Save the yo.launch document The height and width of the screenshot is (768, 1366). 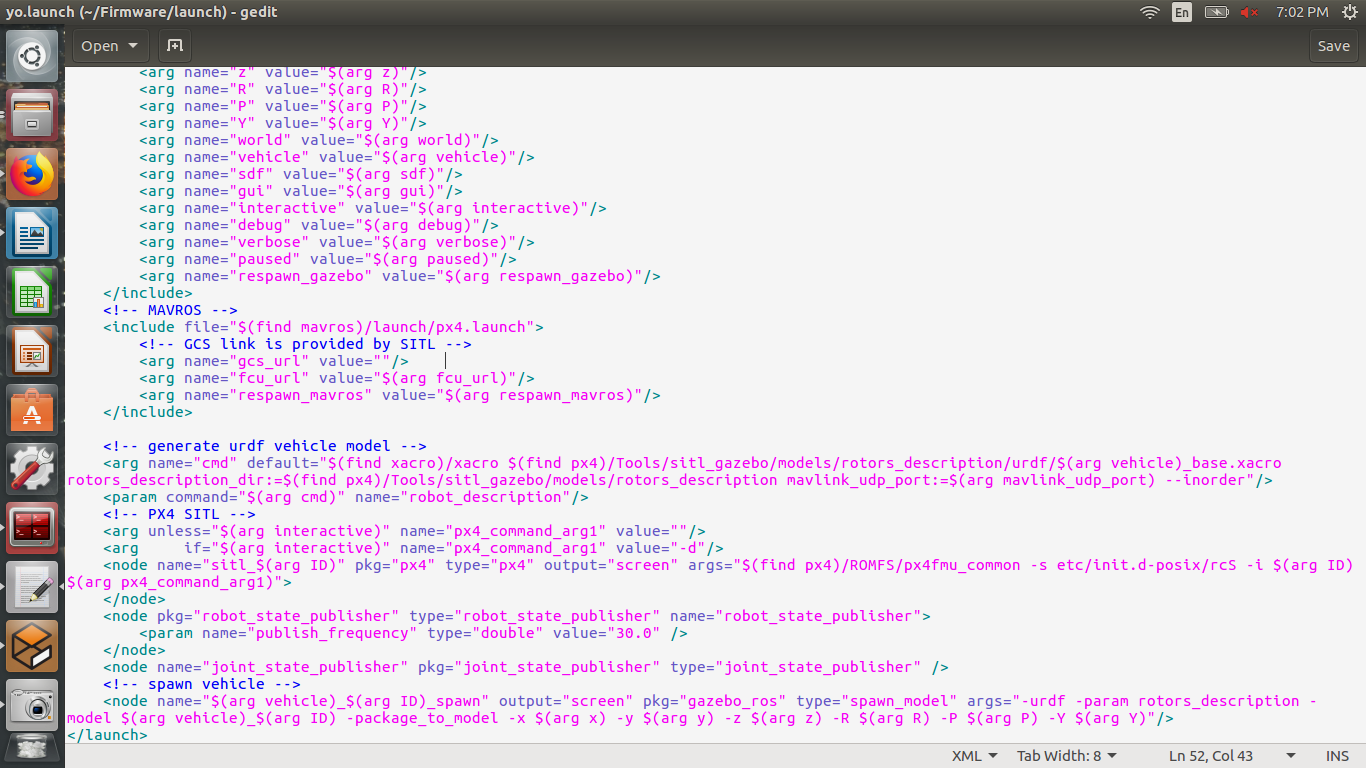(1334, 46)
